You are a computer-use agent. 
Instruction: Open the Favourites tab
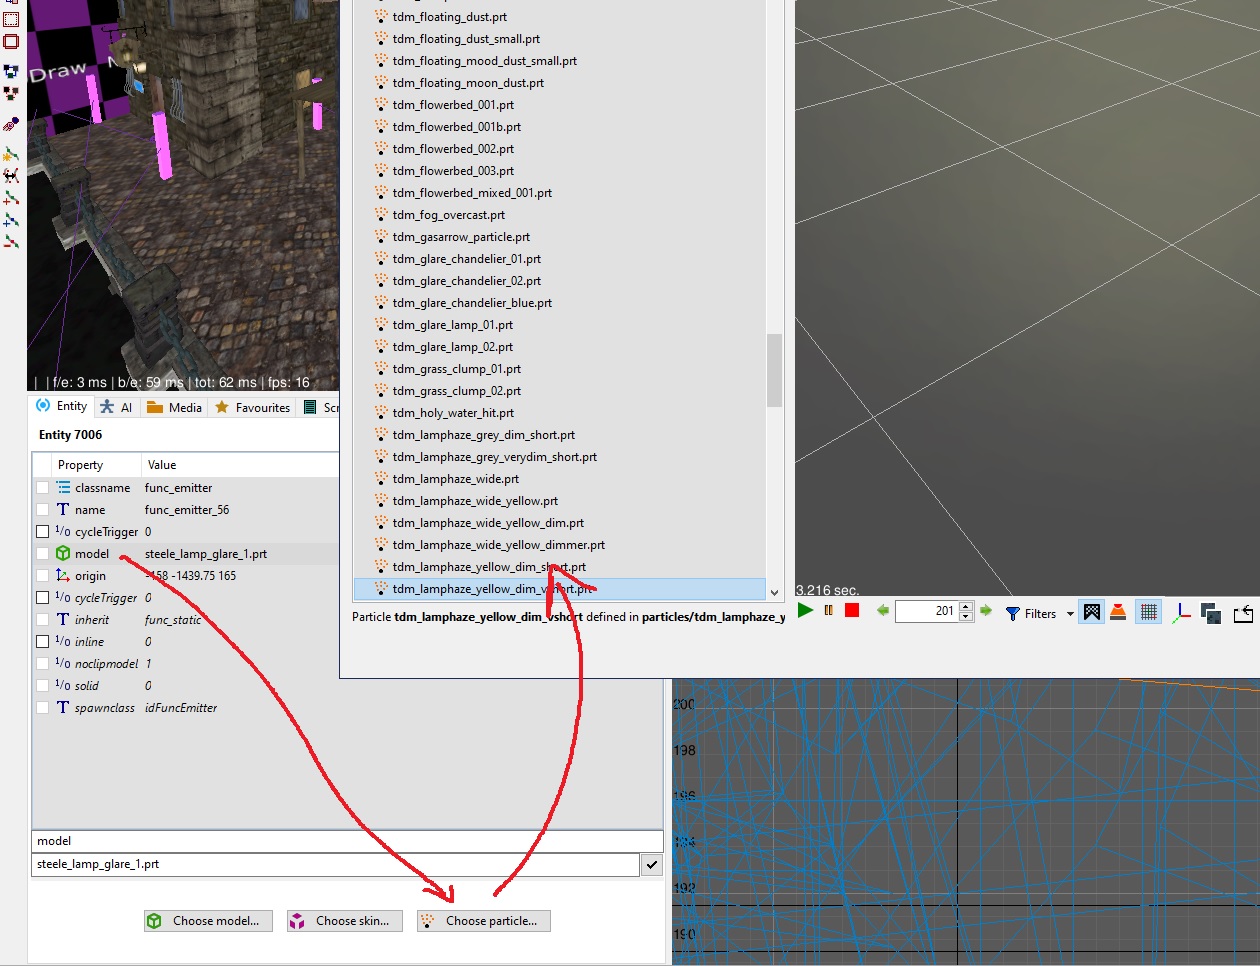[x=252, y=407]
